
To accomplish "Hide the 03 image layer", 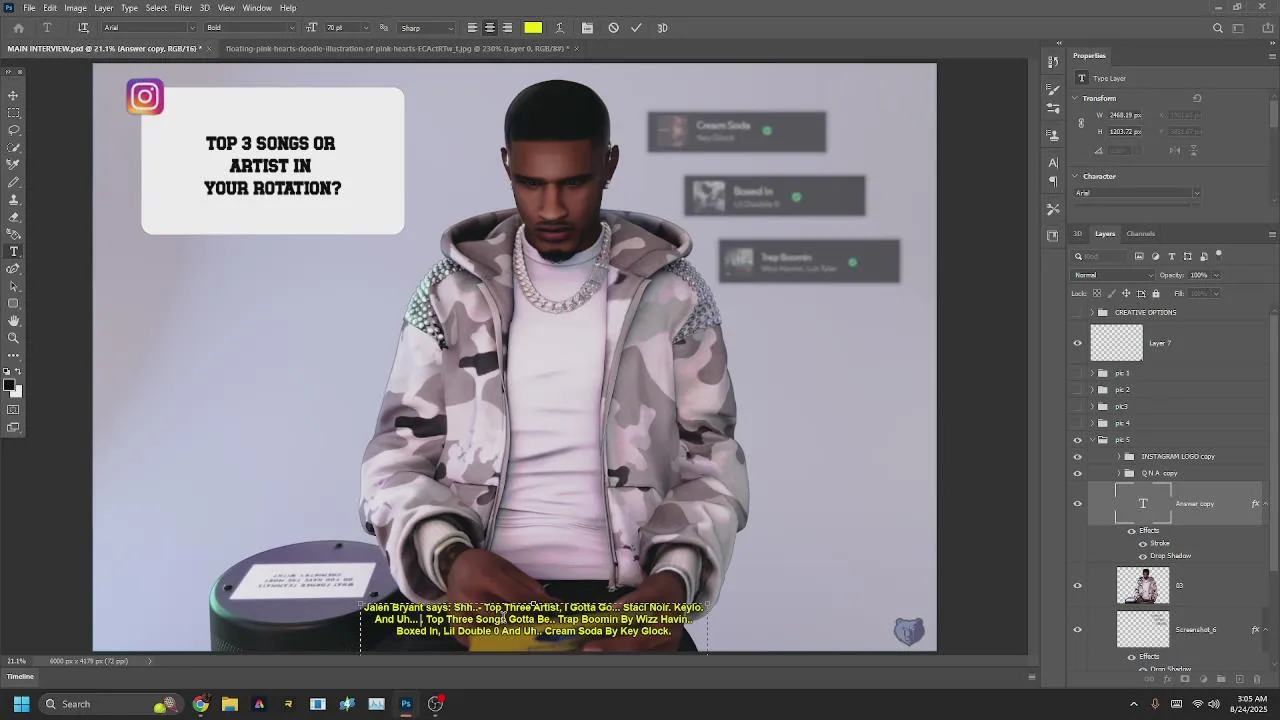I will pyautogui.click(x=1077, y=586).
